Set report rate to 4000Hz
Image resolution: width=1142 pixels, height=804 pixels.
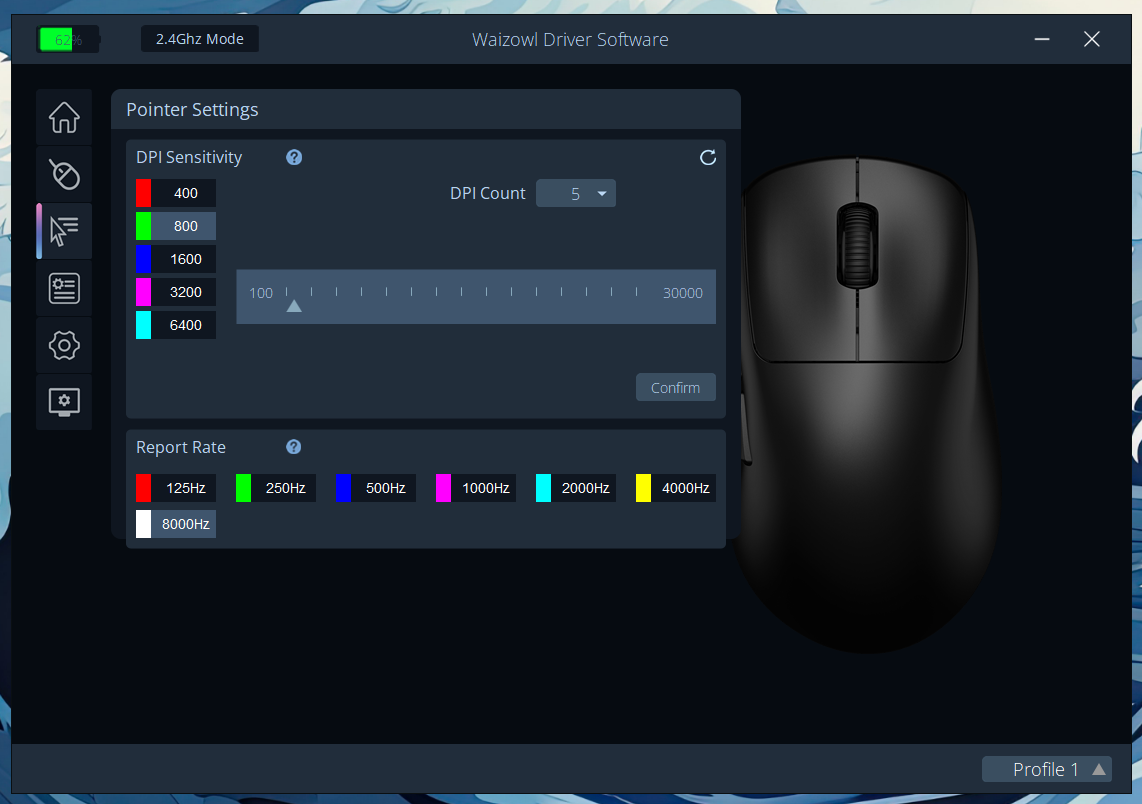click(676, 488)
